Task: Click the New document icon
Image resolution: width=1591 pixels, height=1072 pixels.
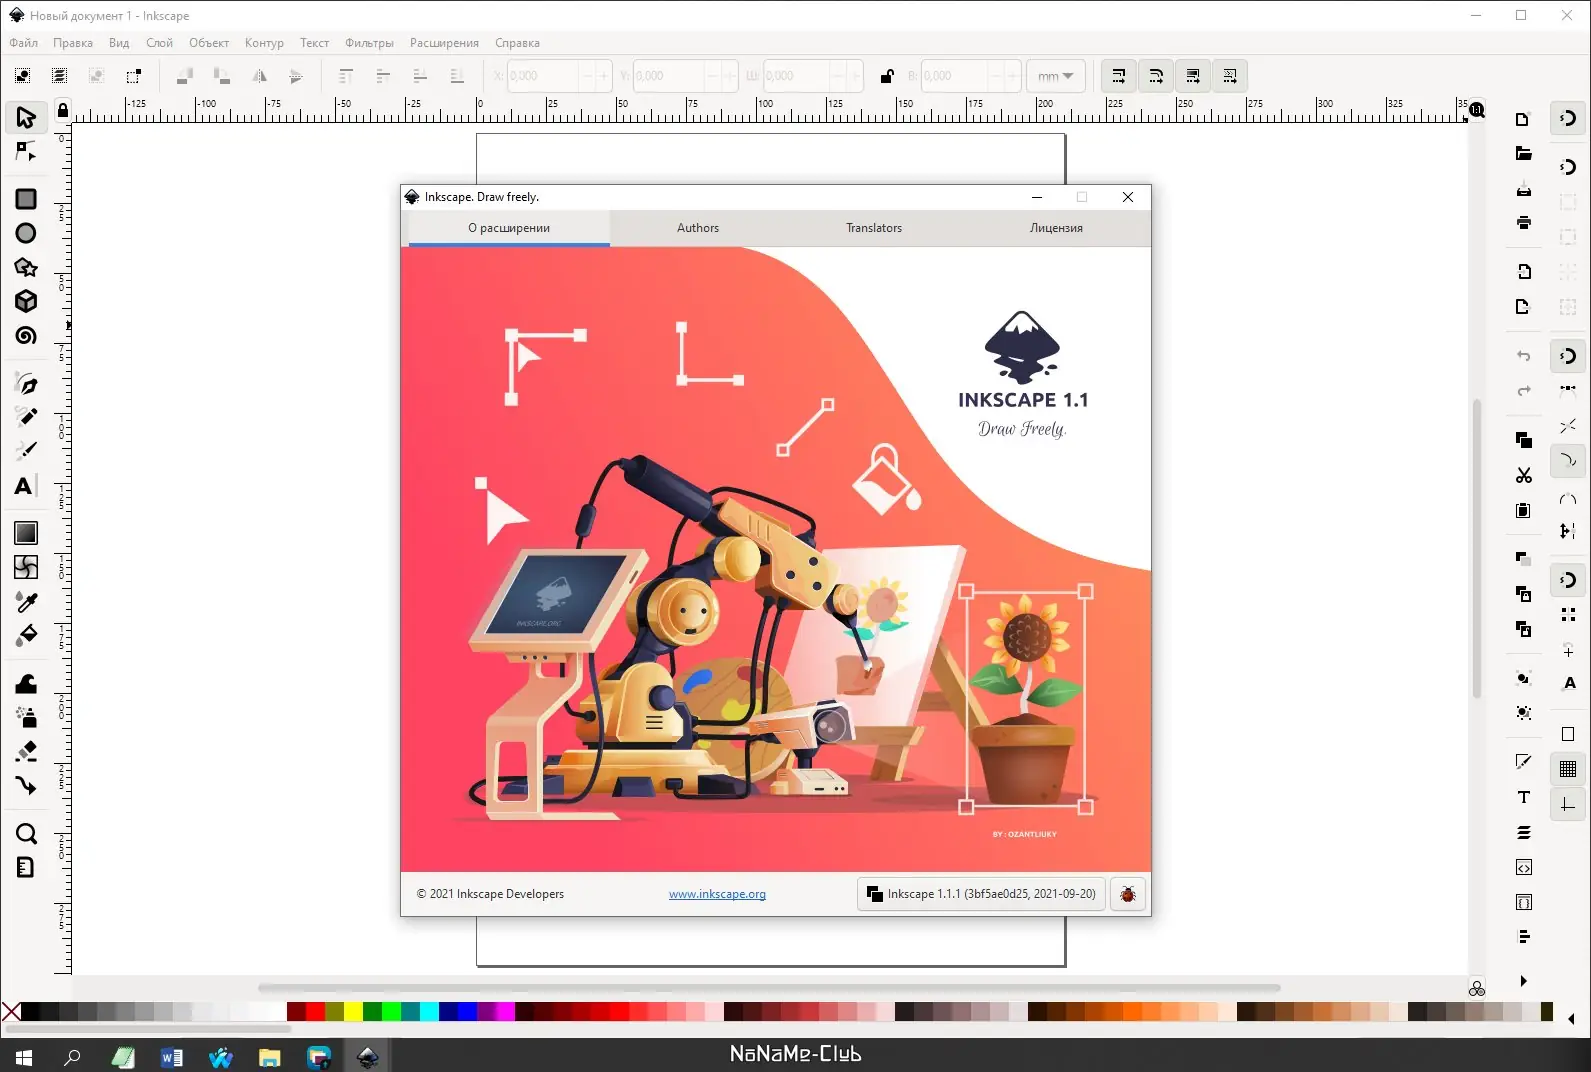Action: (1523, 119)
